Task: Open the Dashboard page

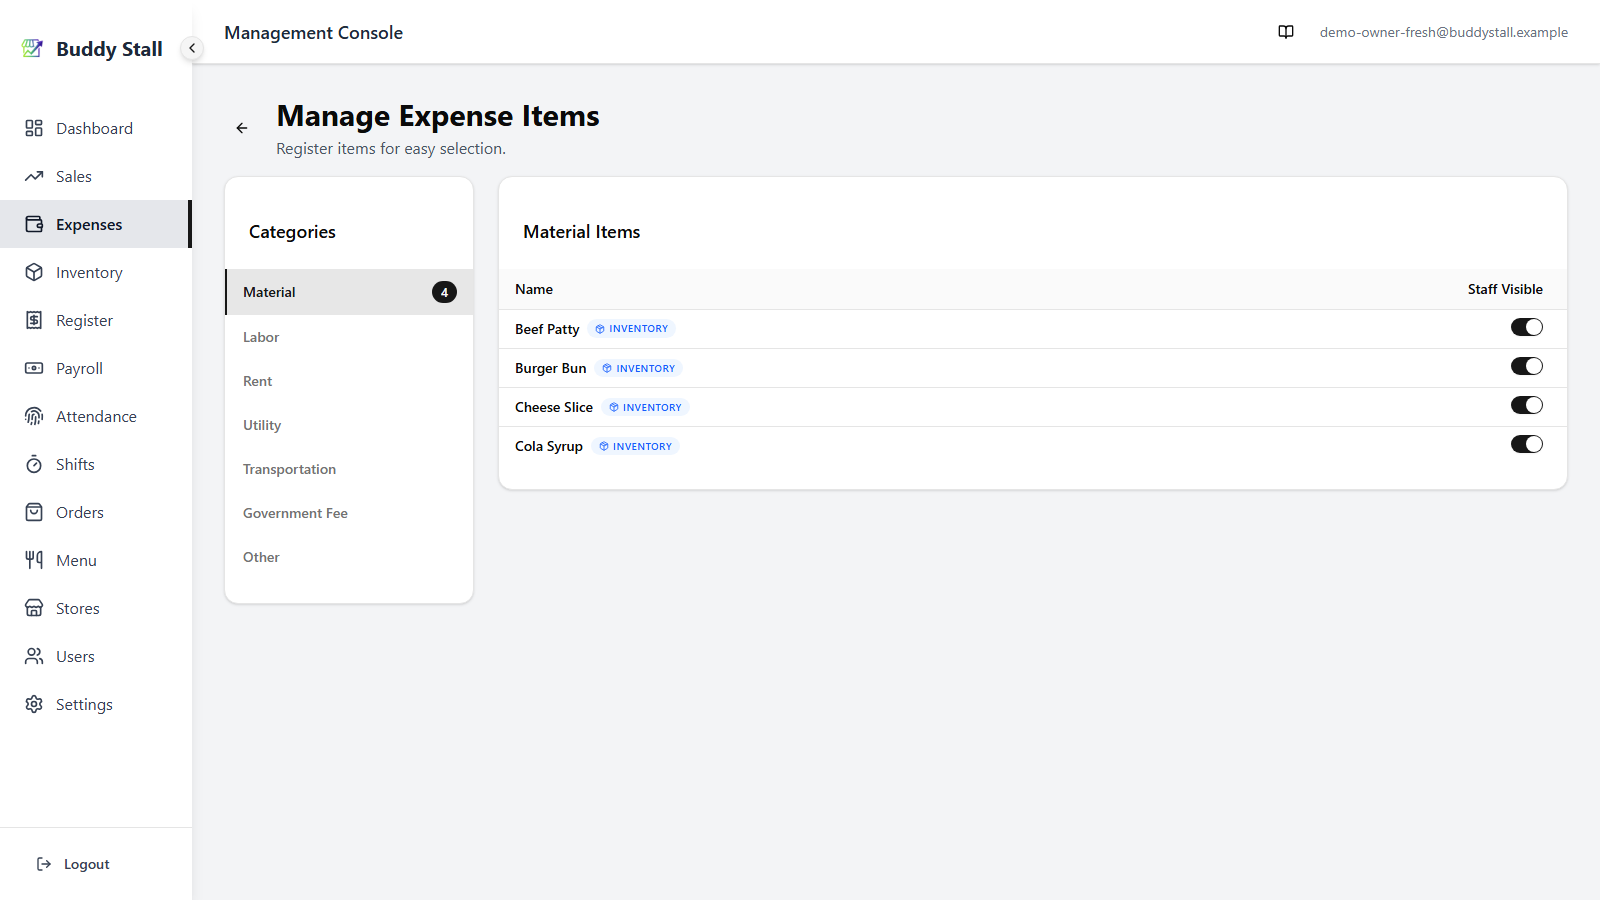Action: (96, 128)
